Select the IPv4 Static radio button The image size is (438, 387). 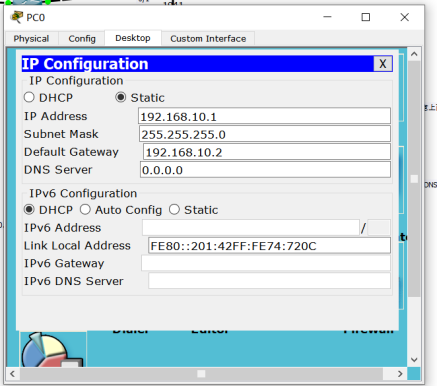click(120, 97)
